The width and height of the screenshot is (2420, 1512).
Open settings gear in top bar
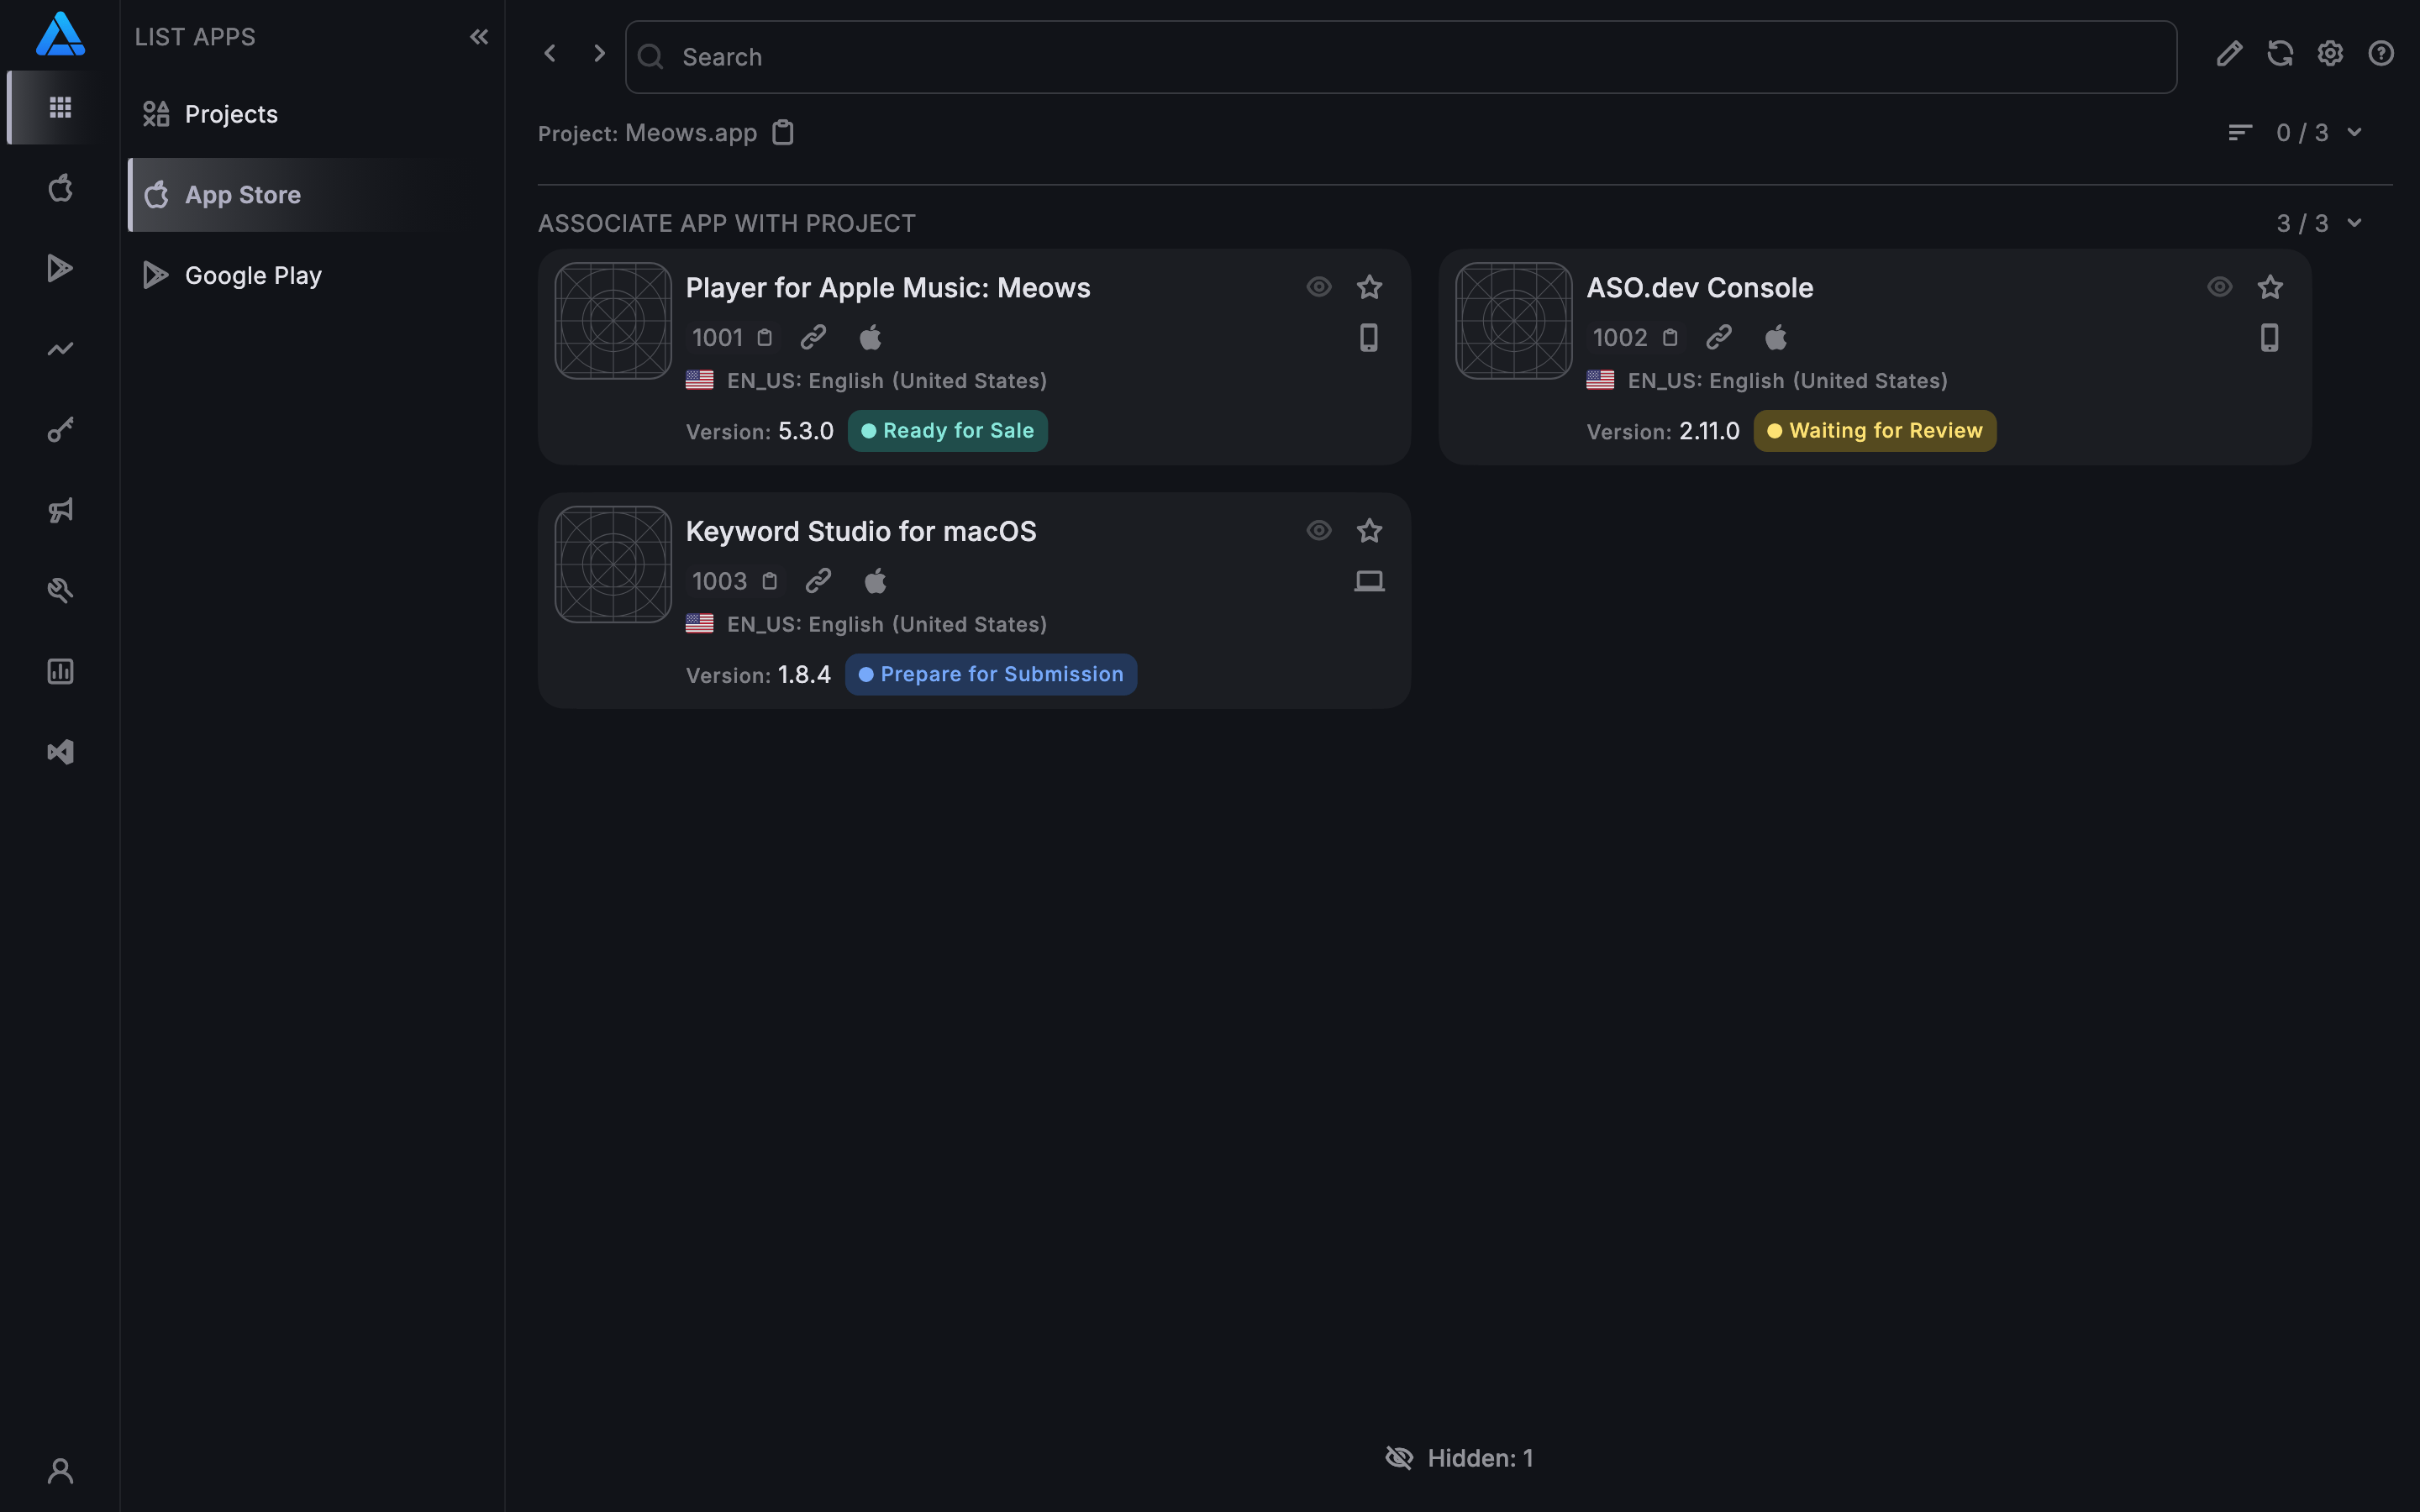click(x=2330, y=53)
